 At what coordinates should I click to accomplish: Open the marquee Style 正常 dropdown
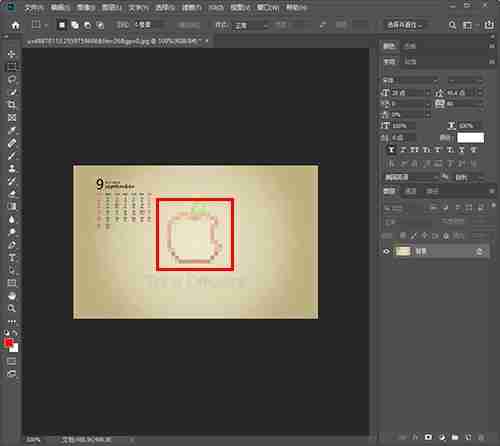[x=252, y=25]
